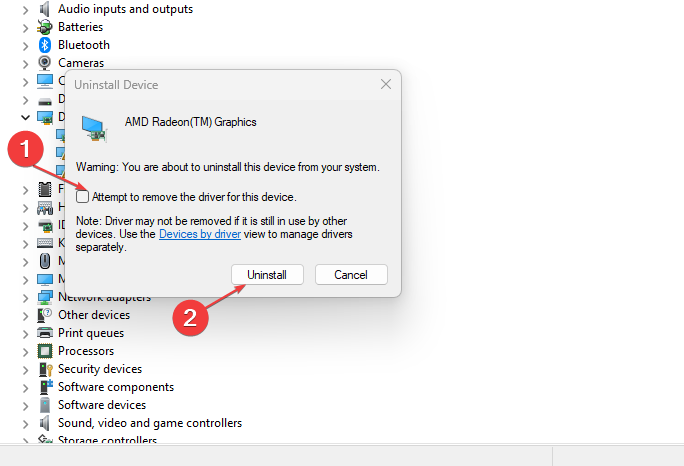684x466 pixels.
Task: Select the 'Cameras' label
Action: [81, 63]
